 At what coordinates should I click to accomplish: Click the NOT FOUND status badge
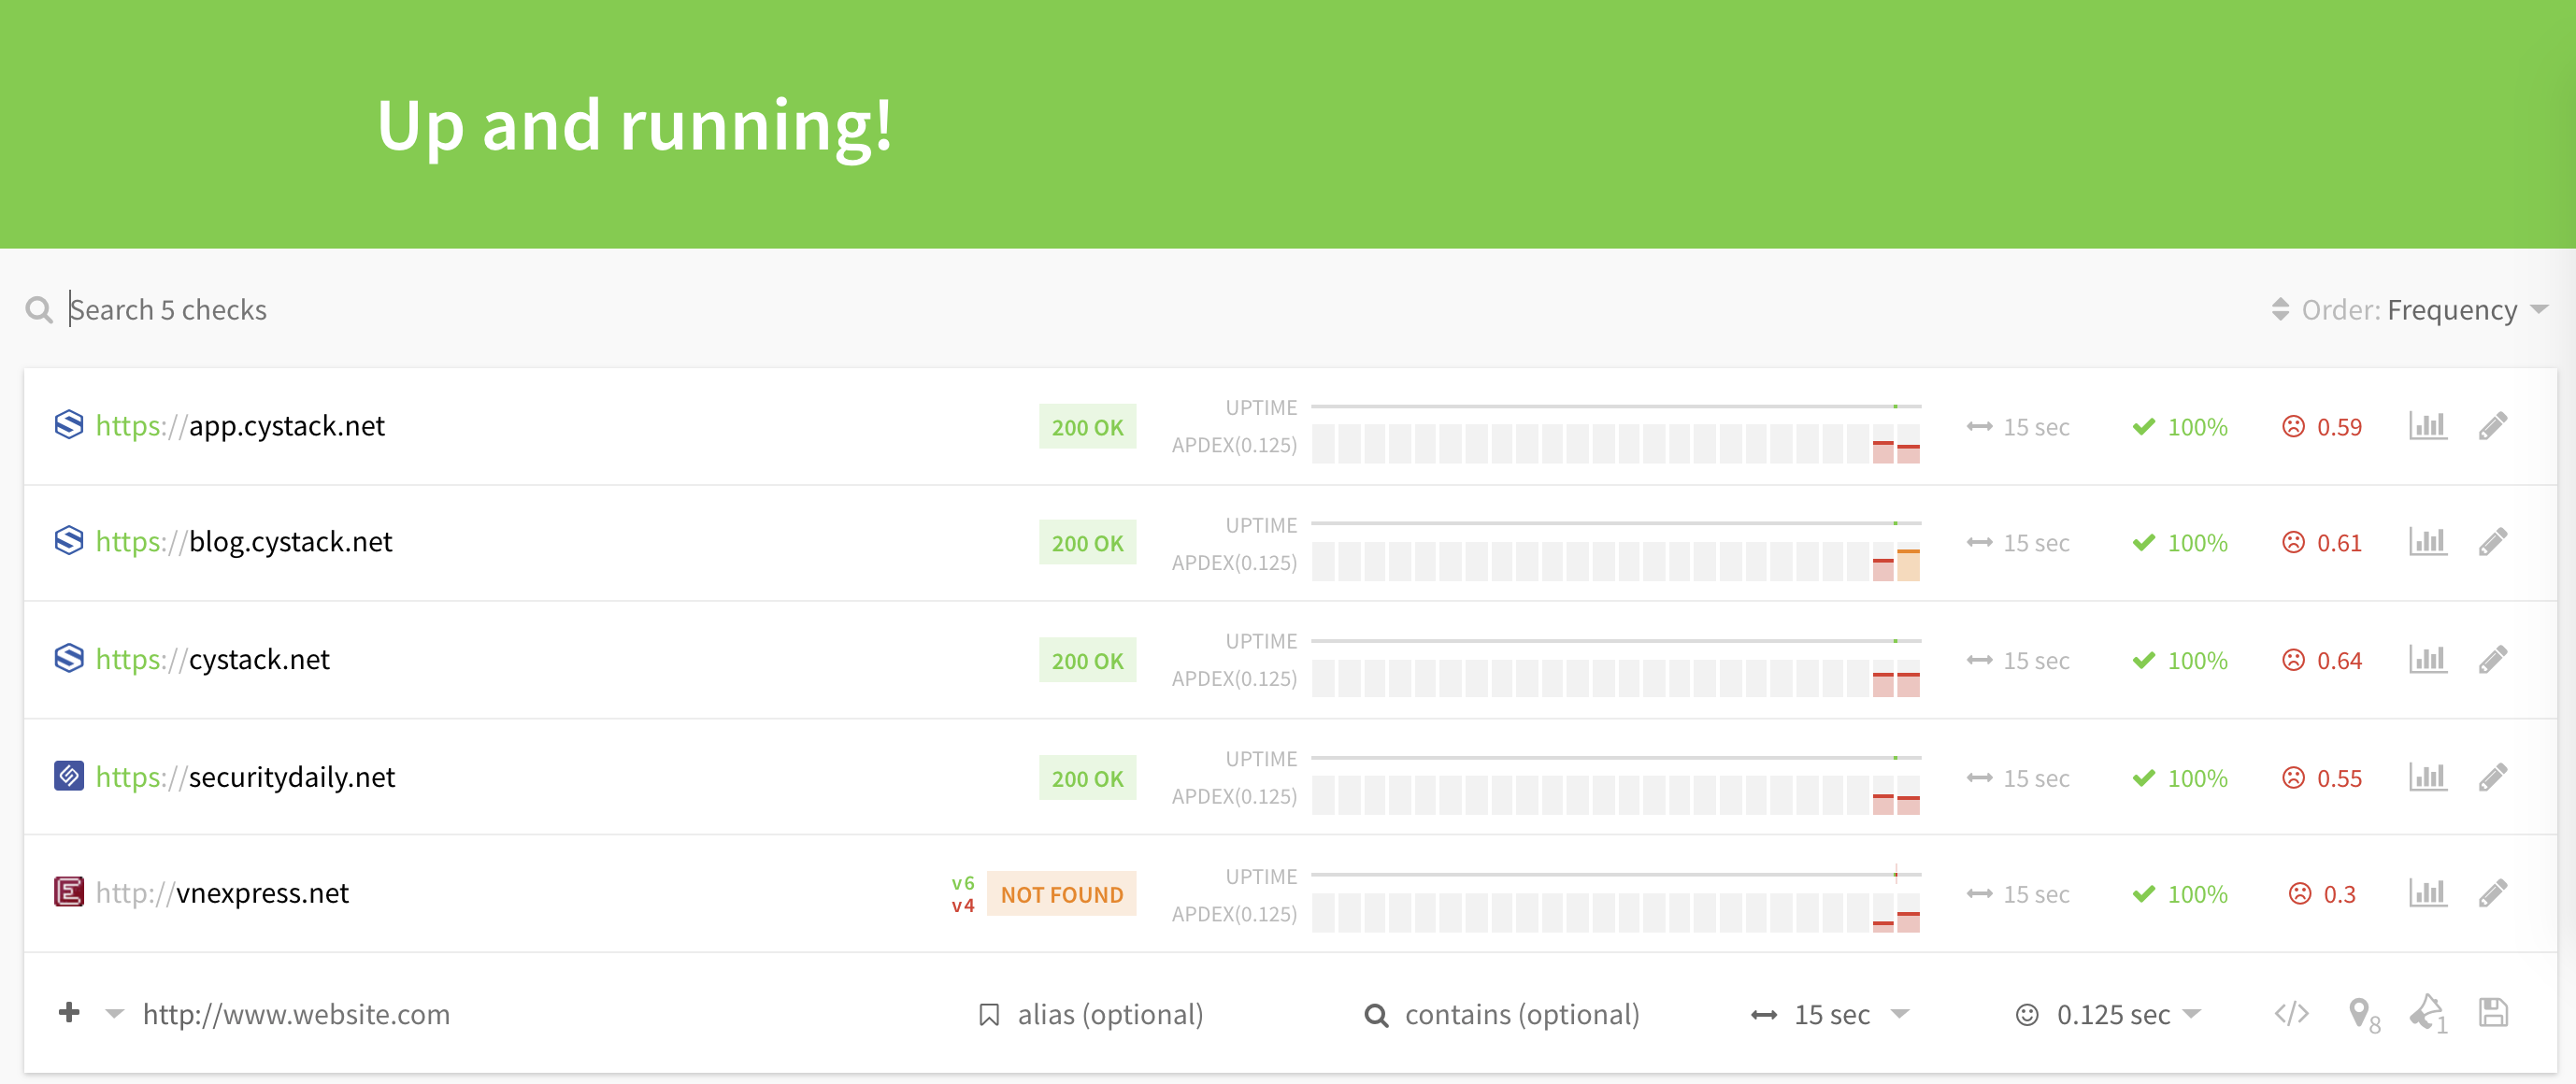1061,894
